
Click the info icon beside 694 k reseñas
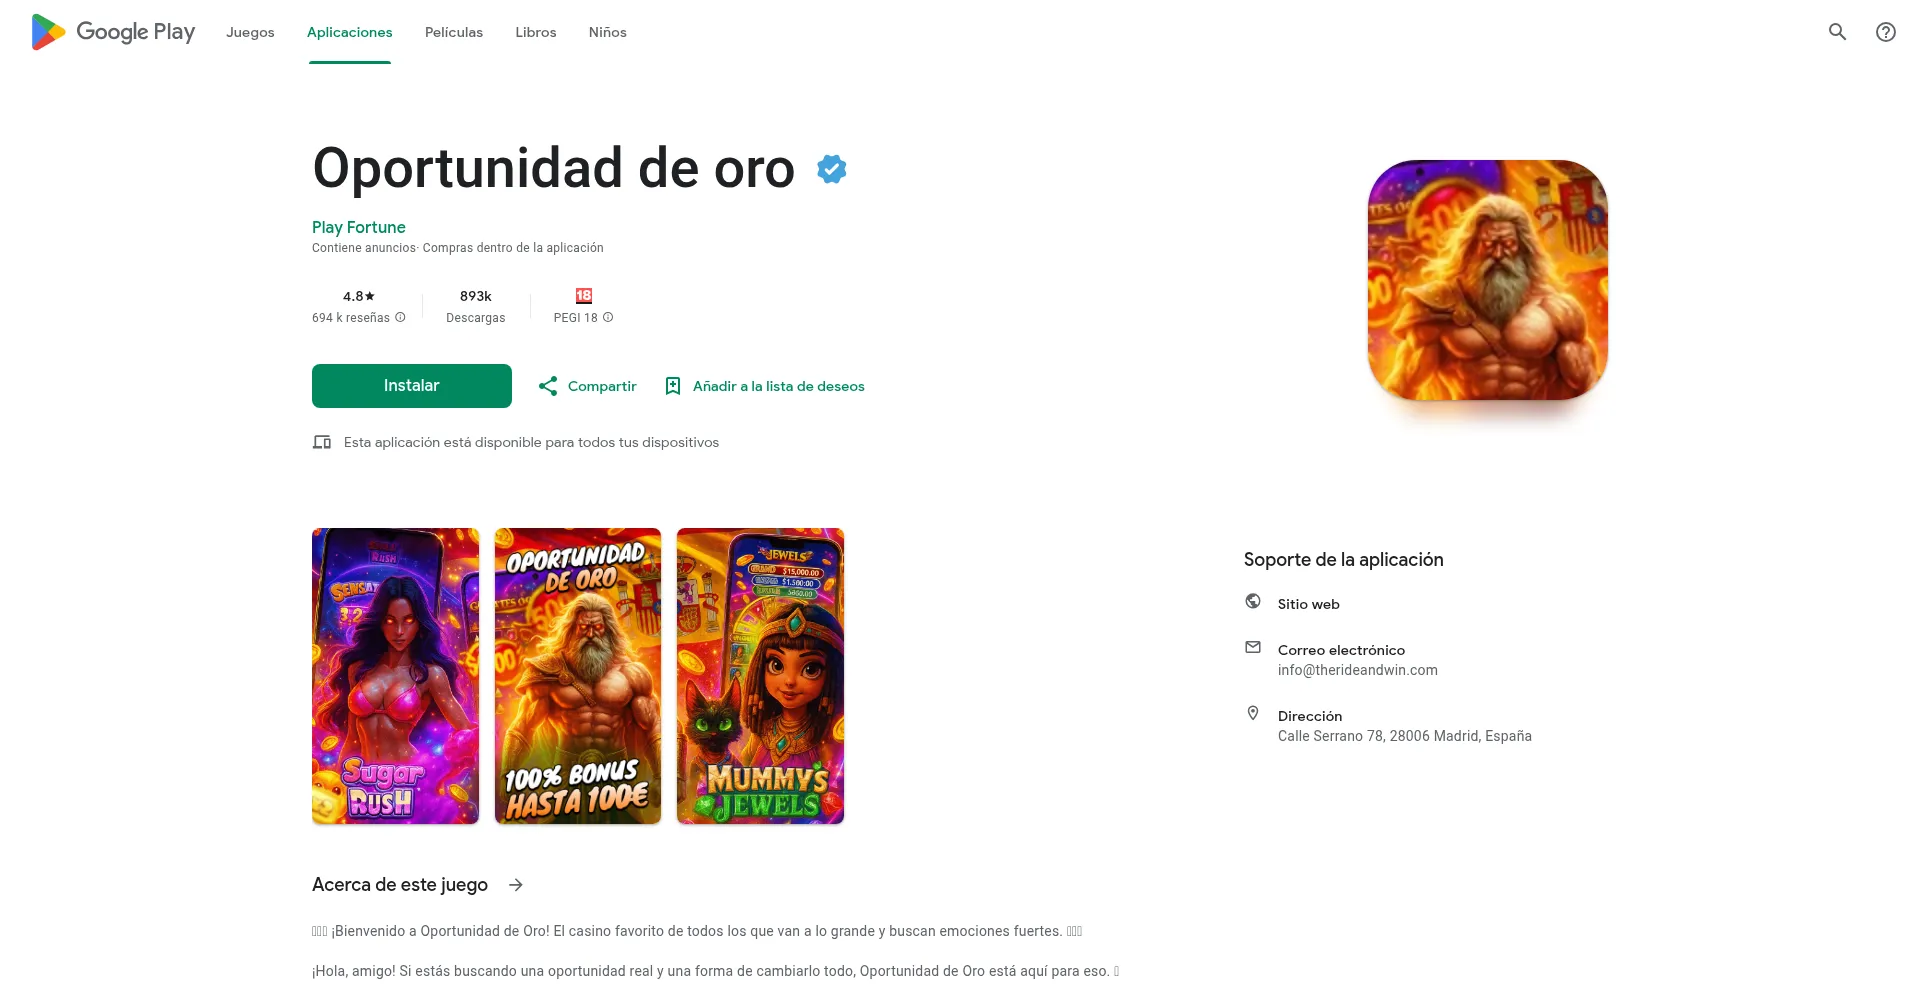pyautogui.click(x=400, y=317)
